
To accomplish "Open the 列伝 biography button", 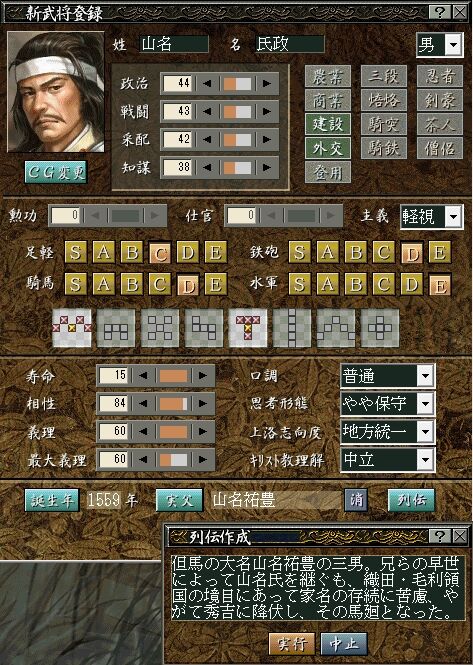I will 411,500.
